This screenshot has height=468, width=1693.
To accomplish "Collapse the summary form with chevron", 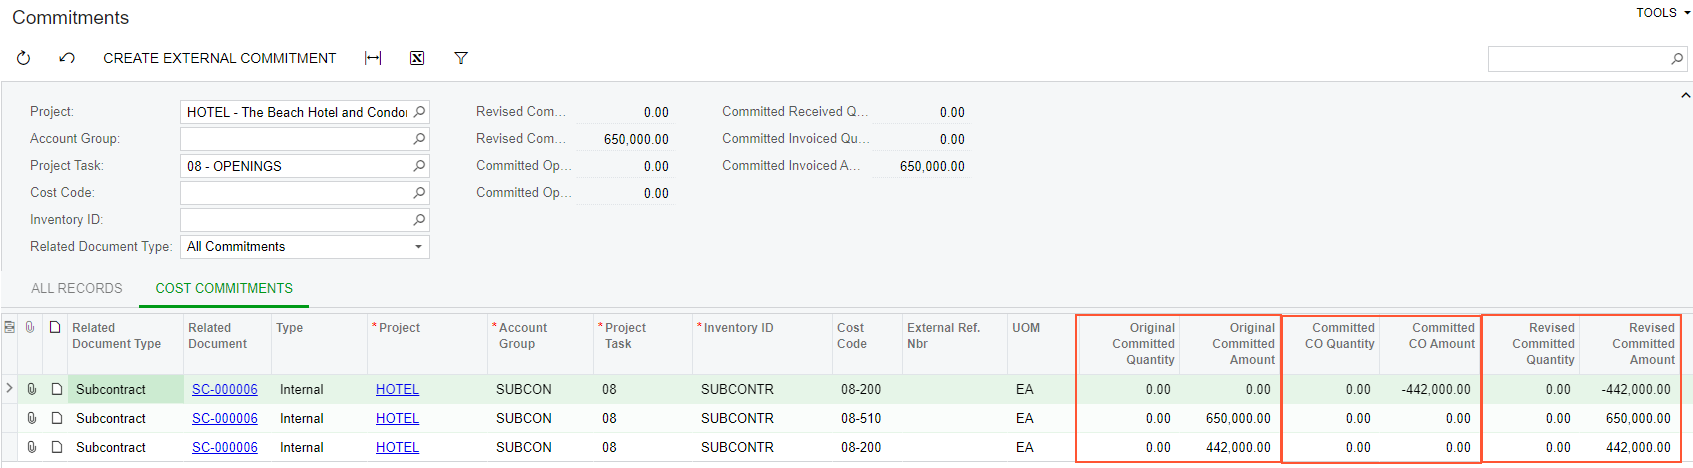I will pos(1685,95).
